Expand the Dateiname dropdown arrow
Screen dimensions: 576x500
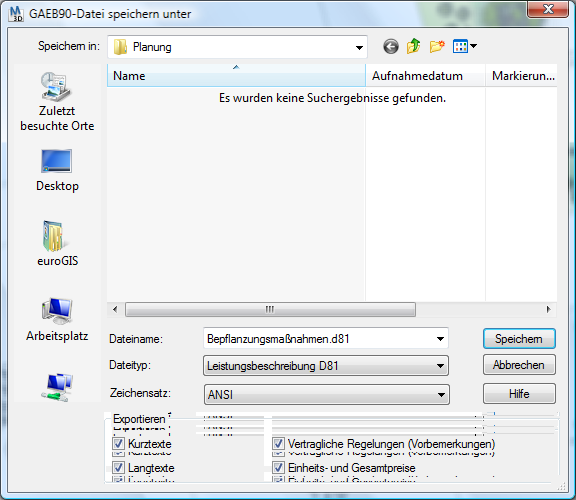[x=440, y=339]
